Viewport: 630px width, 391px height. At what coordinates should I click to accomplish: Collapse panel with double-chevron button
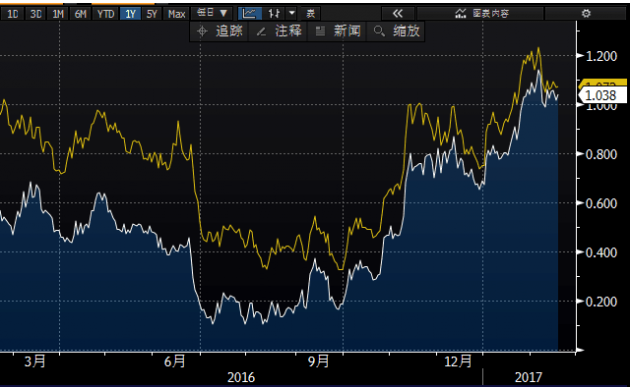pyautogui.click(x=398, y=14)
